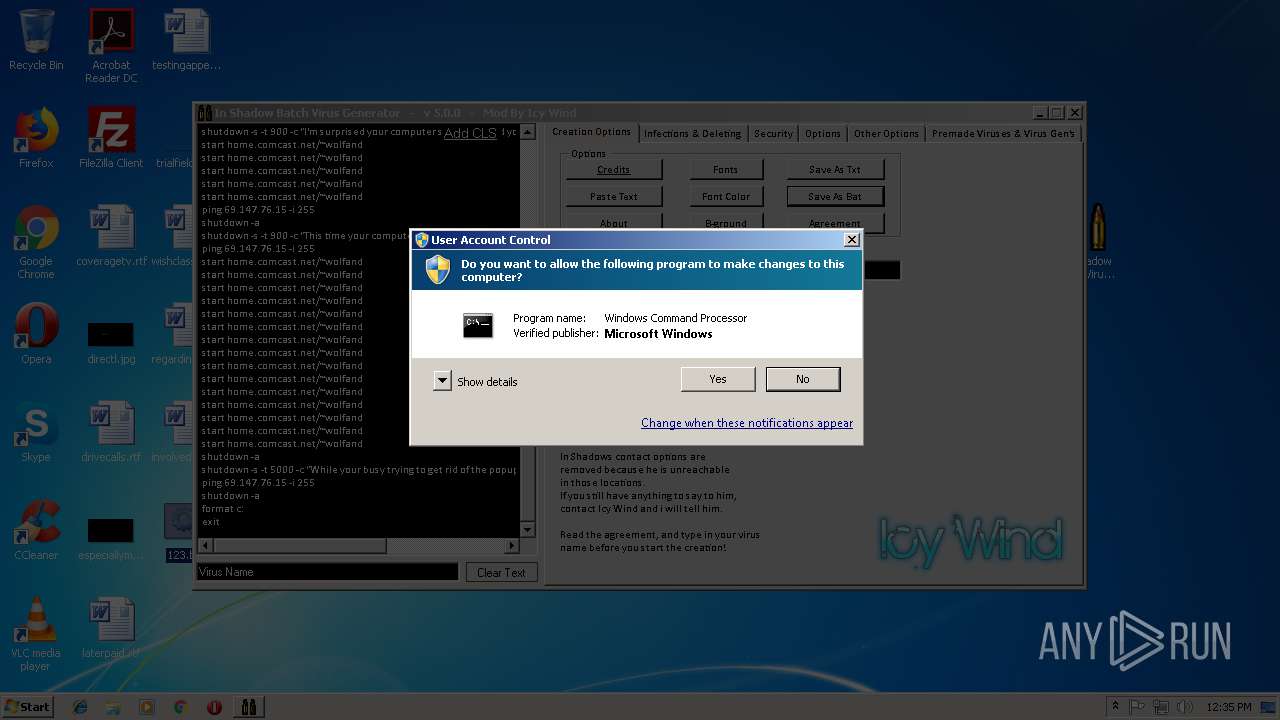Open the Google Chrome desktop shortcut

point(36,242)
